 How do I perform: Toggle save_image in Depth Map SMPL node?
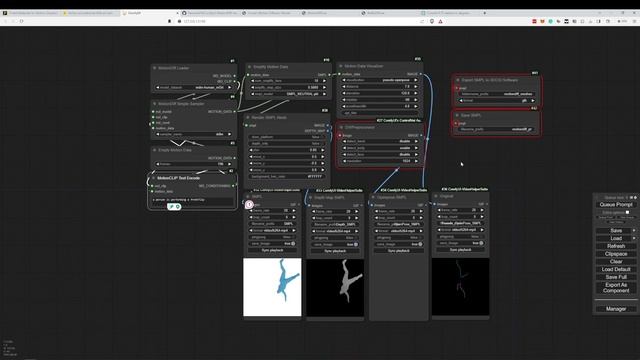pyautogui.click(x=335, y=244)
